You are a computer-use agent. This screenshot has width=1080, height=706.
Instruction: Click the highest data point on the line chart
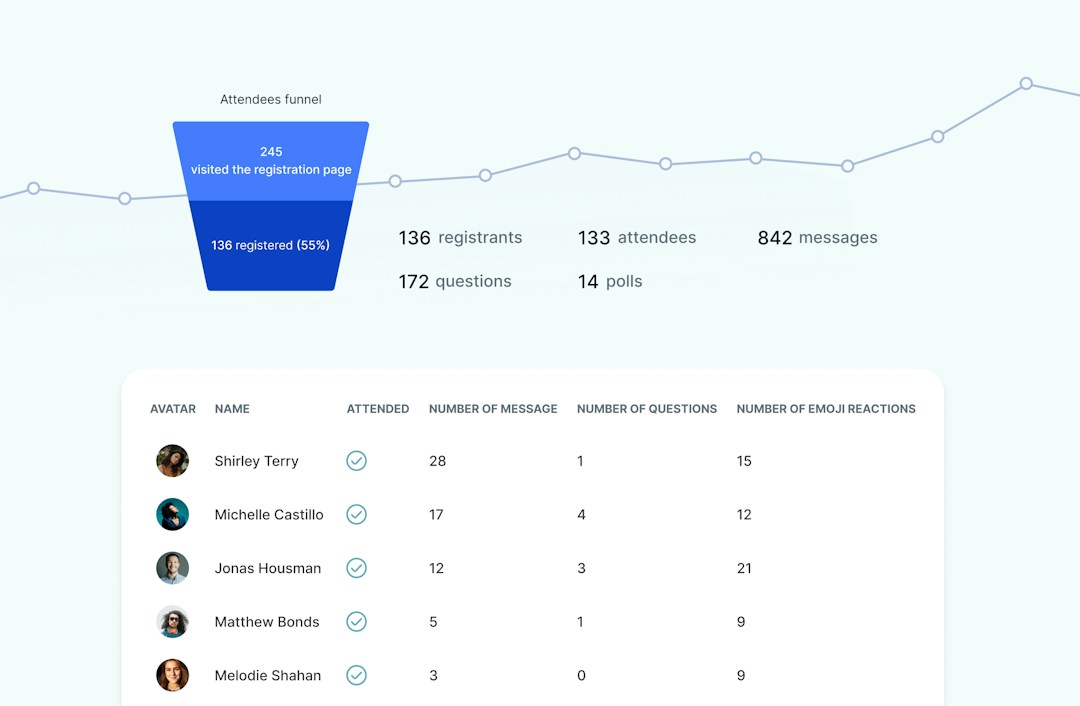point(1026,83)
